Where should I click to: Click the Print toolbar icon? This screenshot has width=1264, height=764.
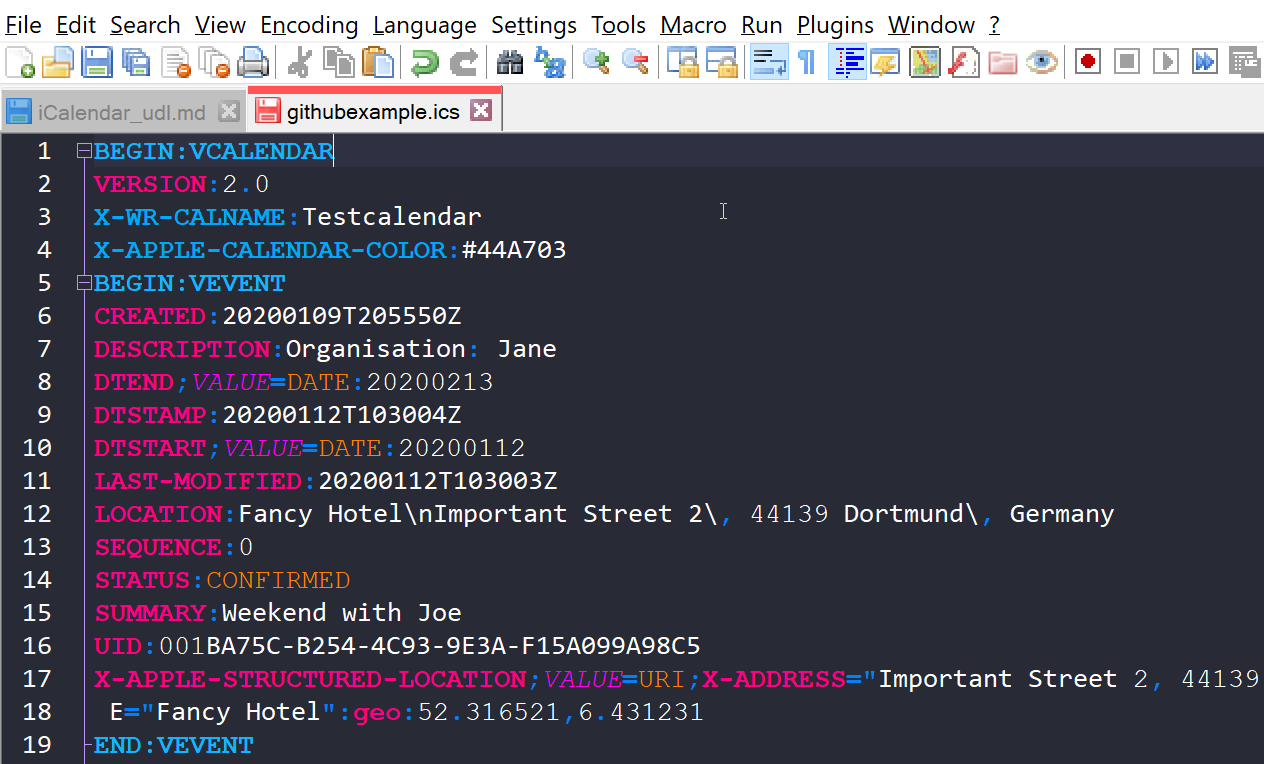252,63
